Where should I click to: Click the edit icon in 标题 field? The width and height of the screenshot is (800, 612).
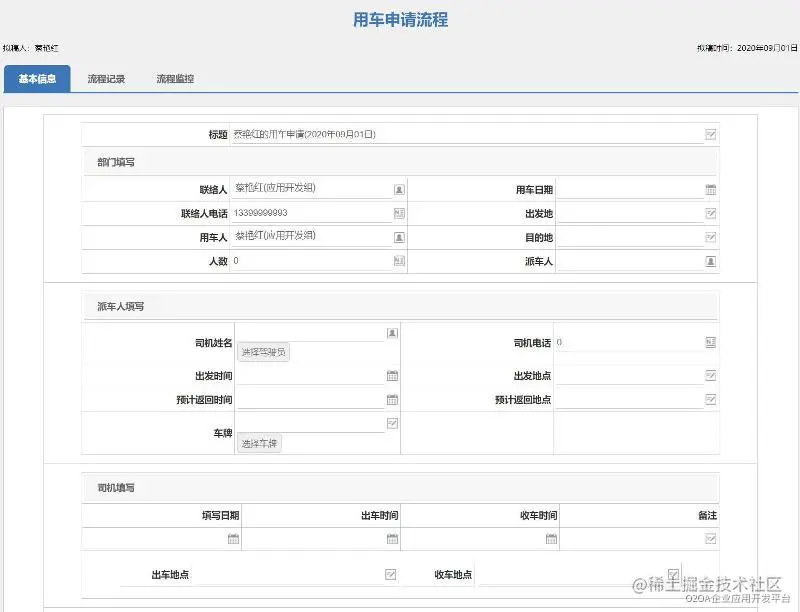[710, 135]
